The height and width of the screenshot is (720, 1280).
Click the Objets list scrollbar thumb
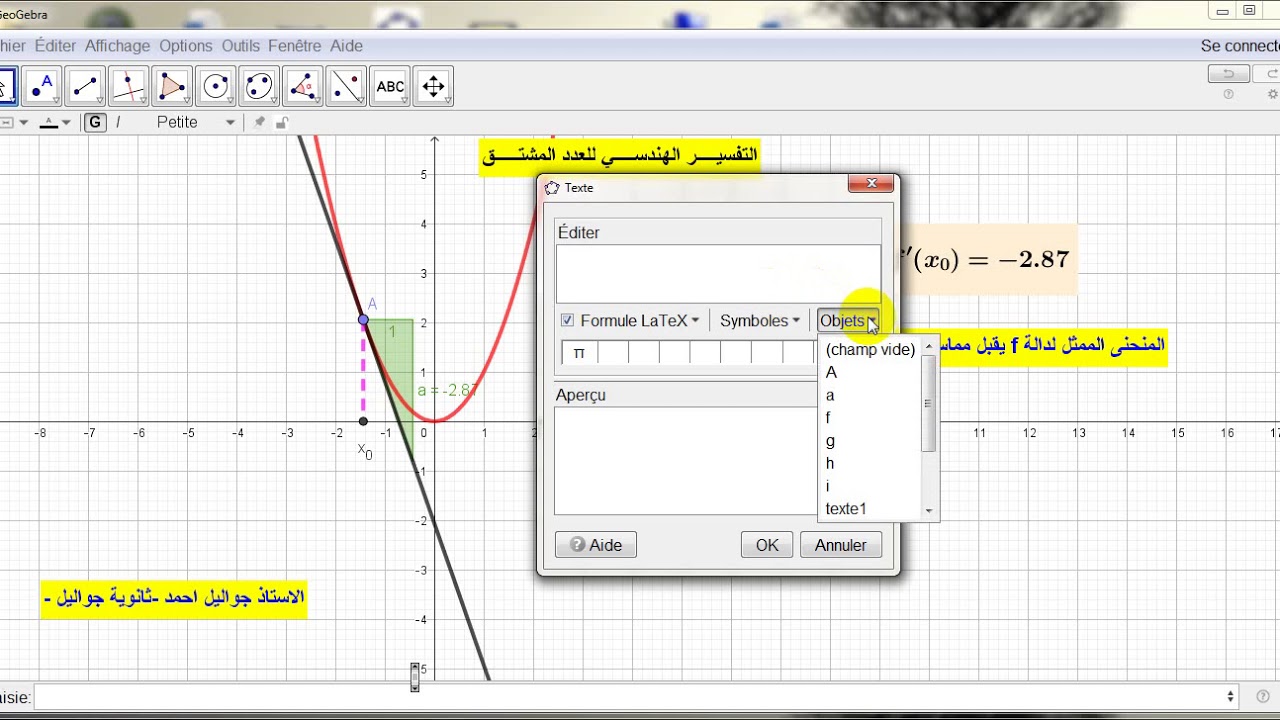[928, 403]
